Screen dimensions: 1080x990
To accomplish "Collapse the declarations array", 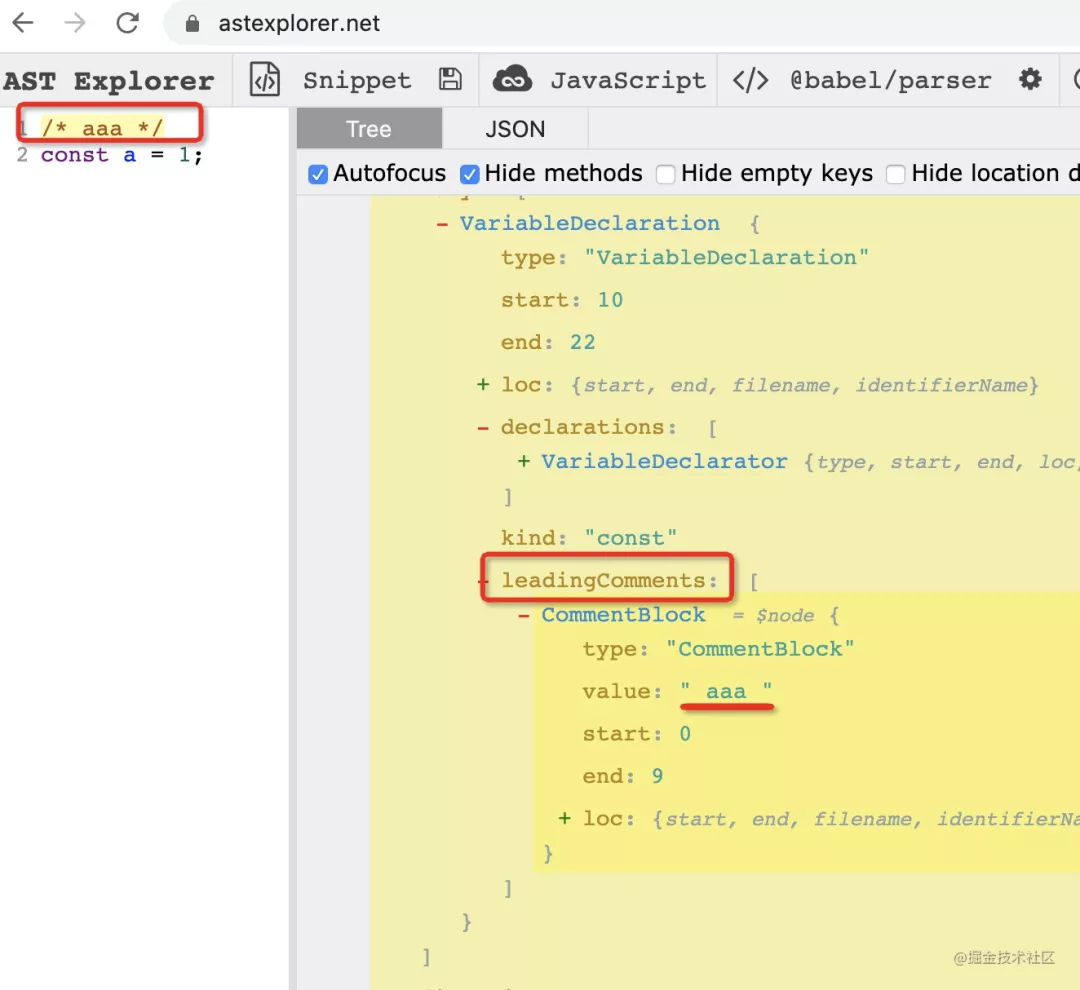I will coord(483,428).
